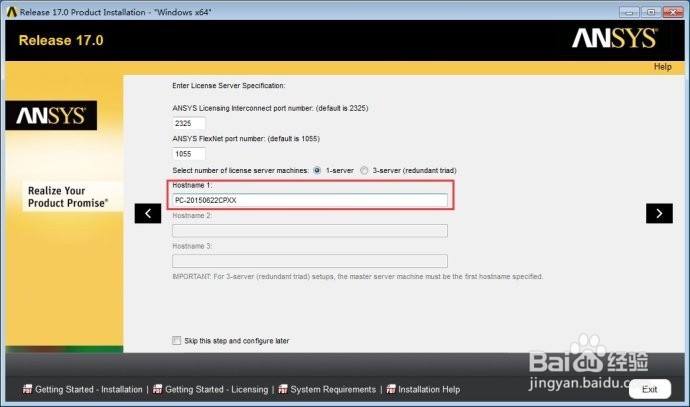
Task: Click PDF icon beside Getting Started - Licensing
Action: click(x=157, y=389)
